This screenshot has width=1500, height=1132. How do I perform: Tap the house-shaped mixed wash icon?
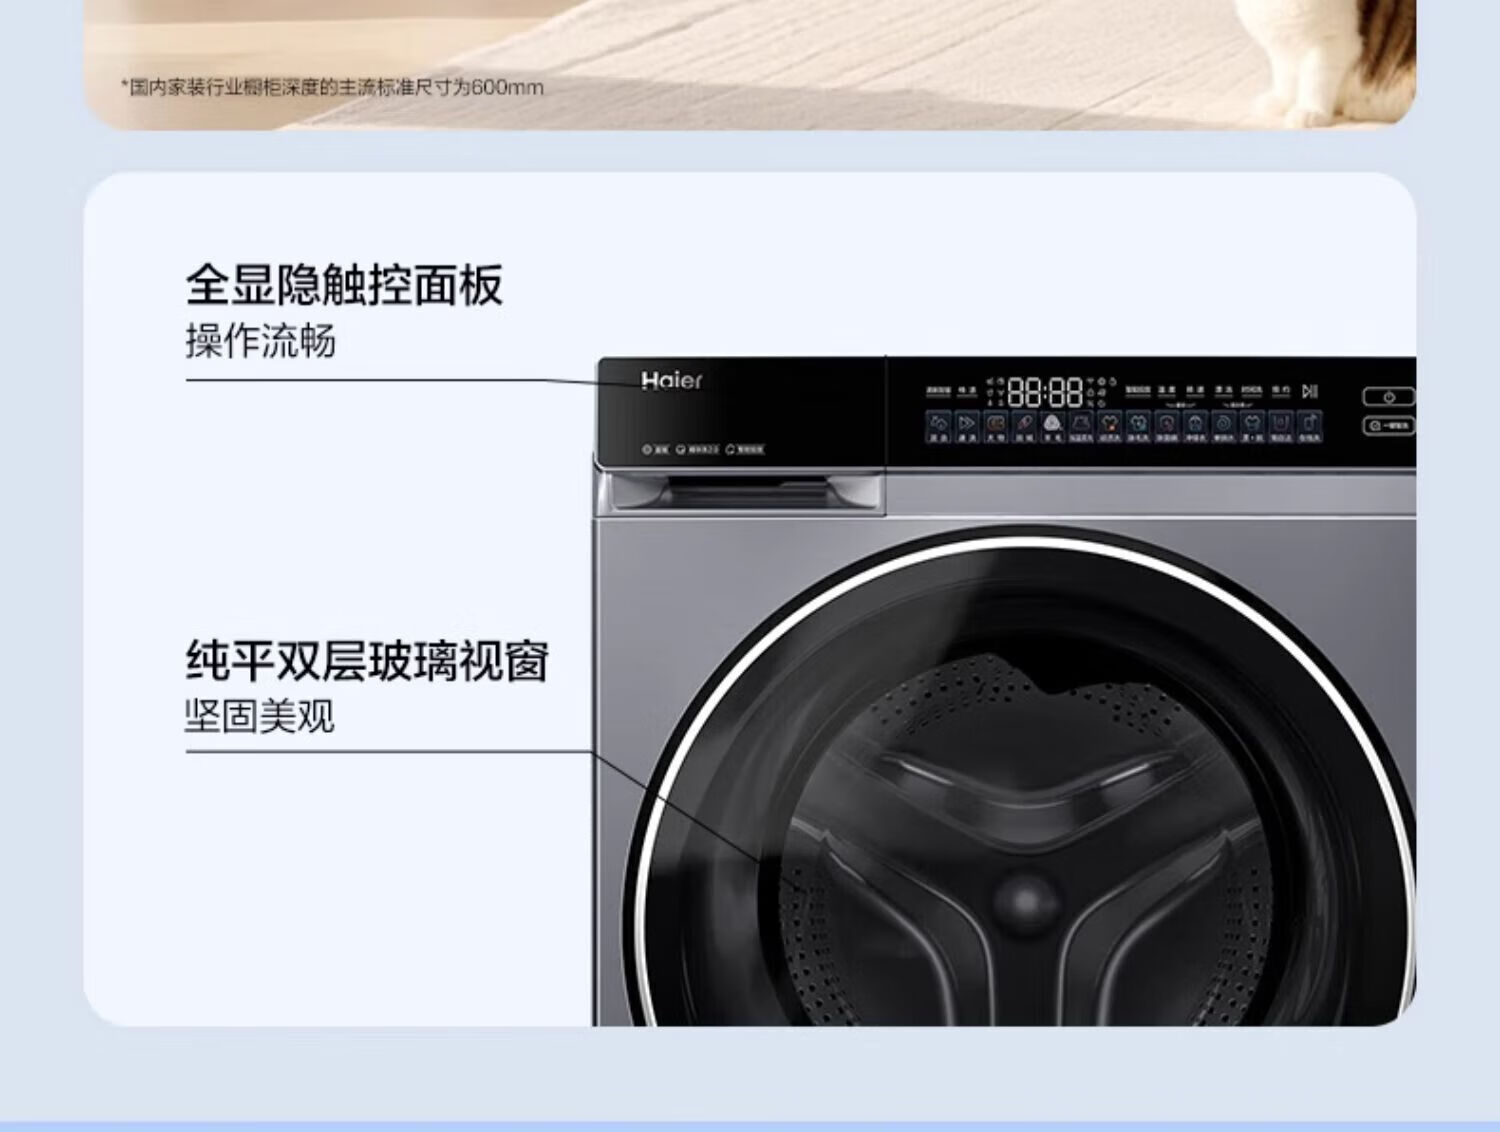point(938,424)
